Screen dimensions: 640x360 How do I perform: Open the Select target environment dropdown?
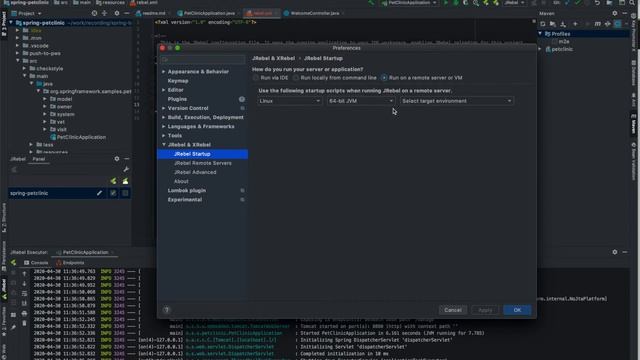coord(457,101)
